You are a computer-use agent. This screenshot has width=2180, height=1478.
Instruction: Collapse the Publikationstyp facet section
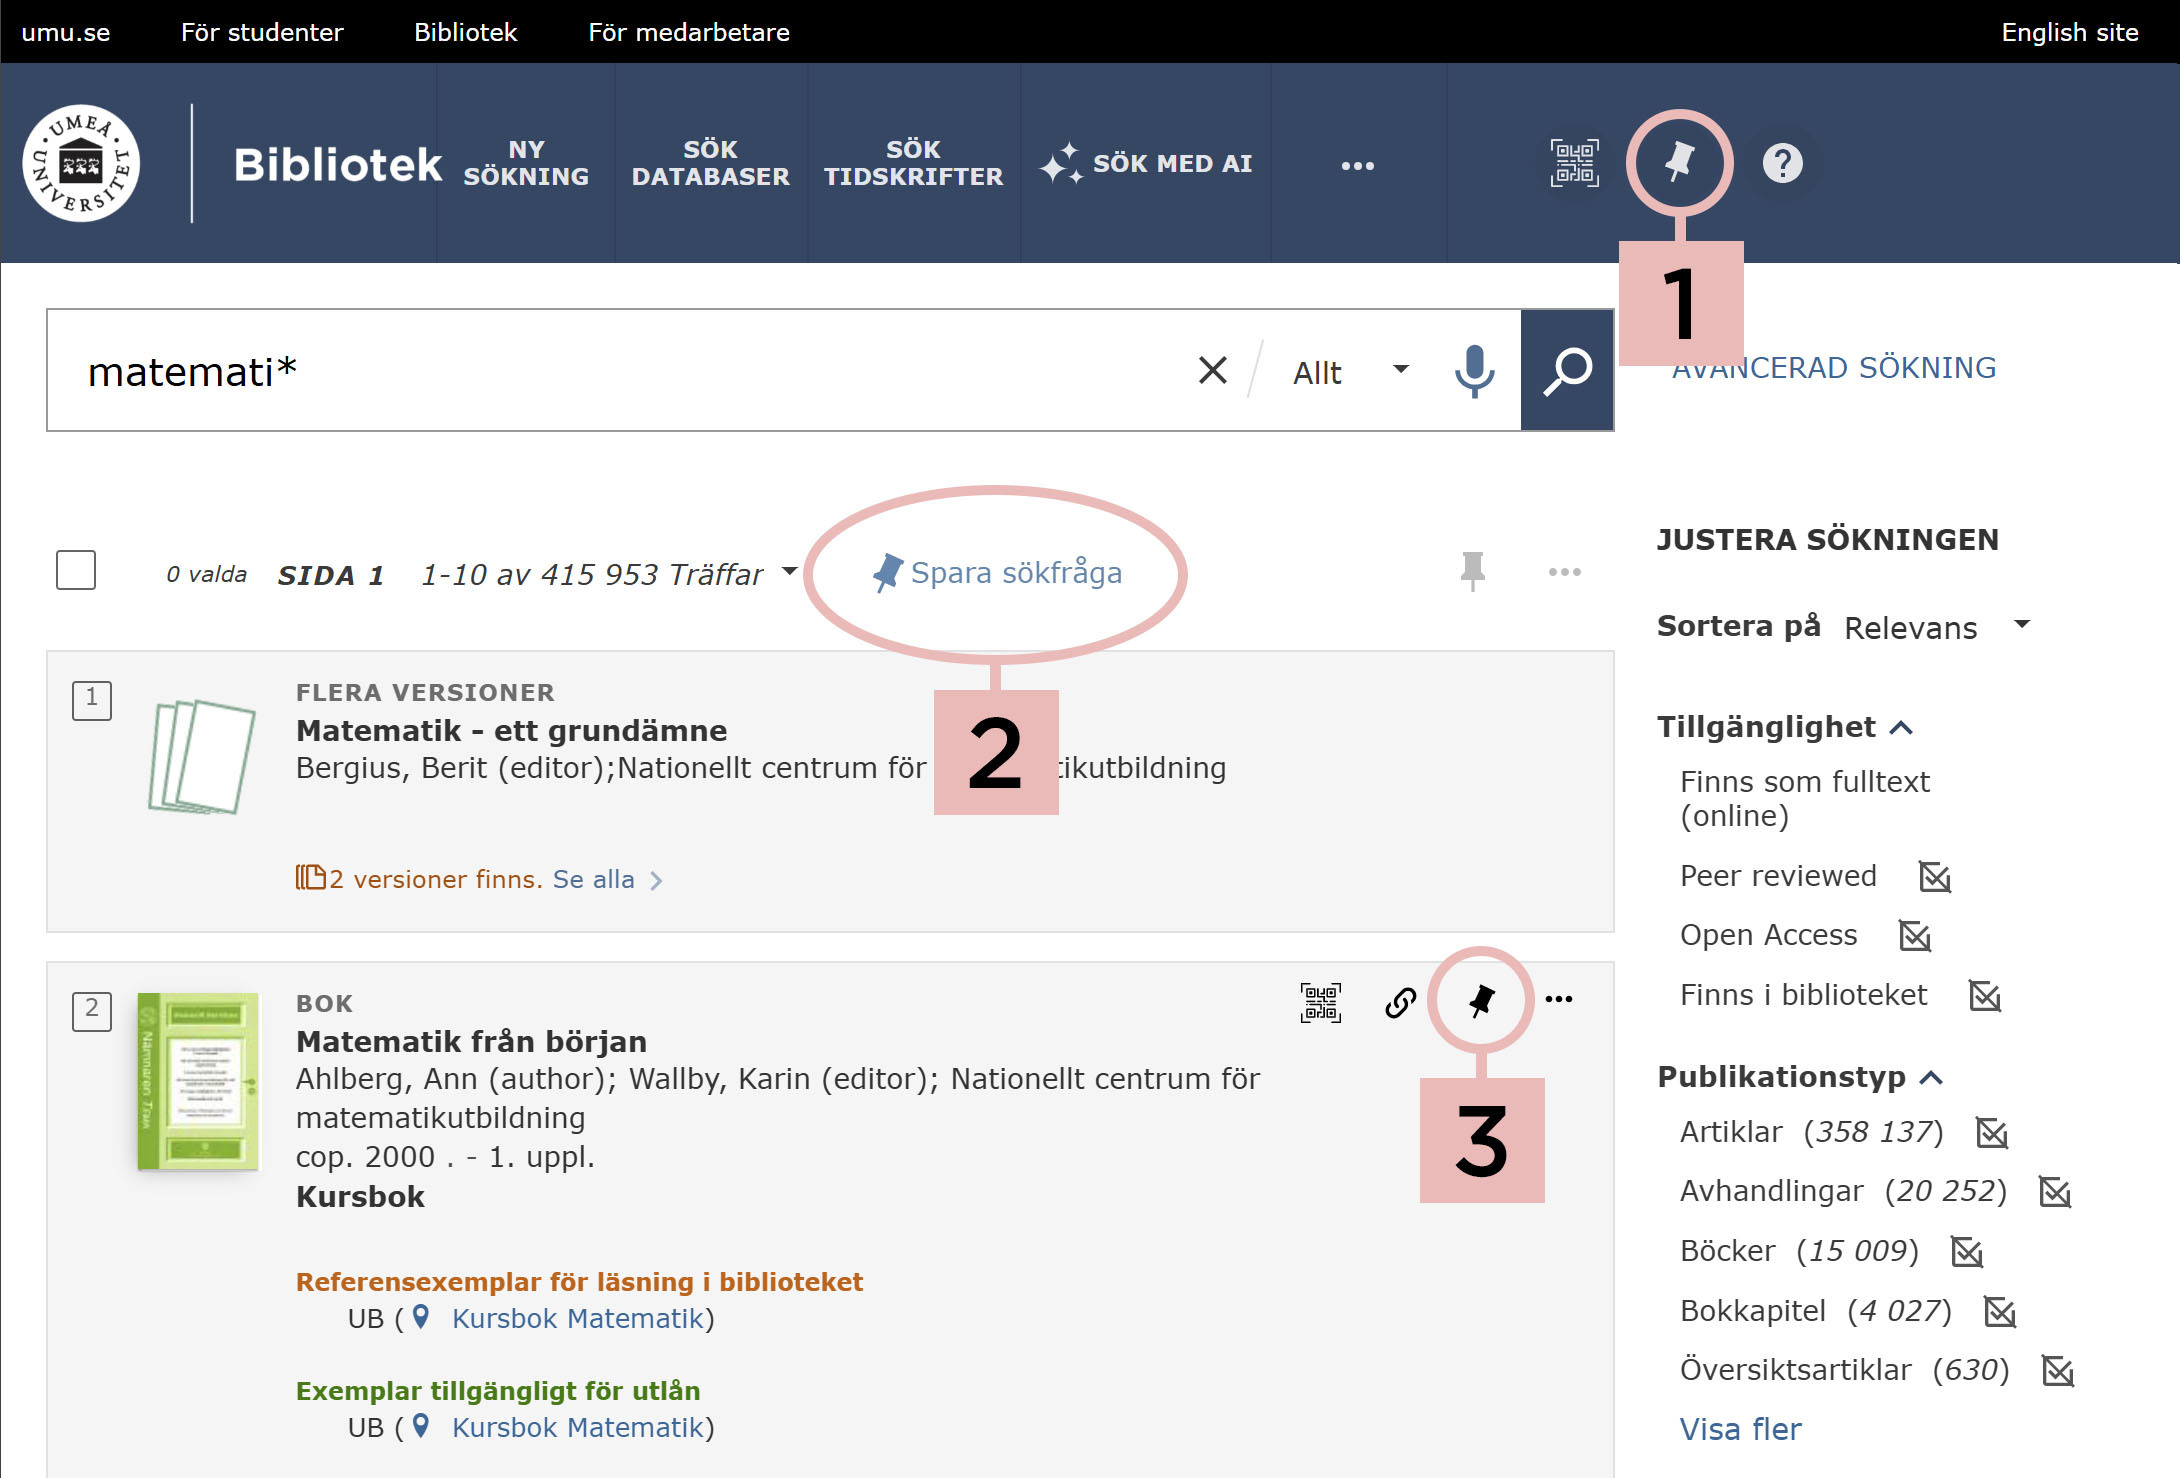point(1931,1078)
